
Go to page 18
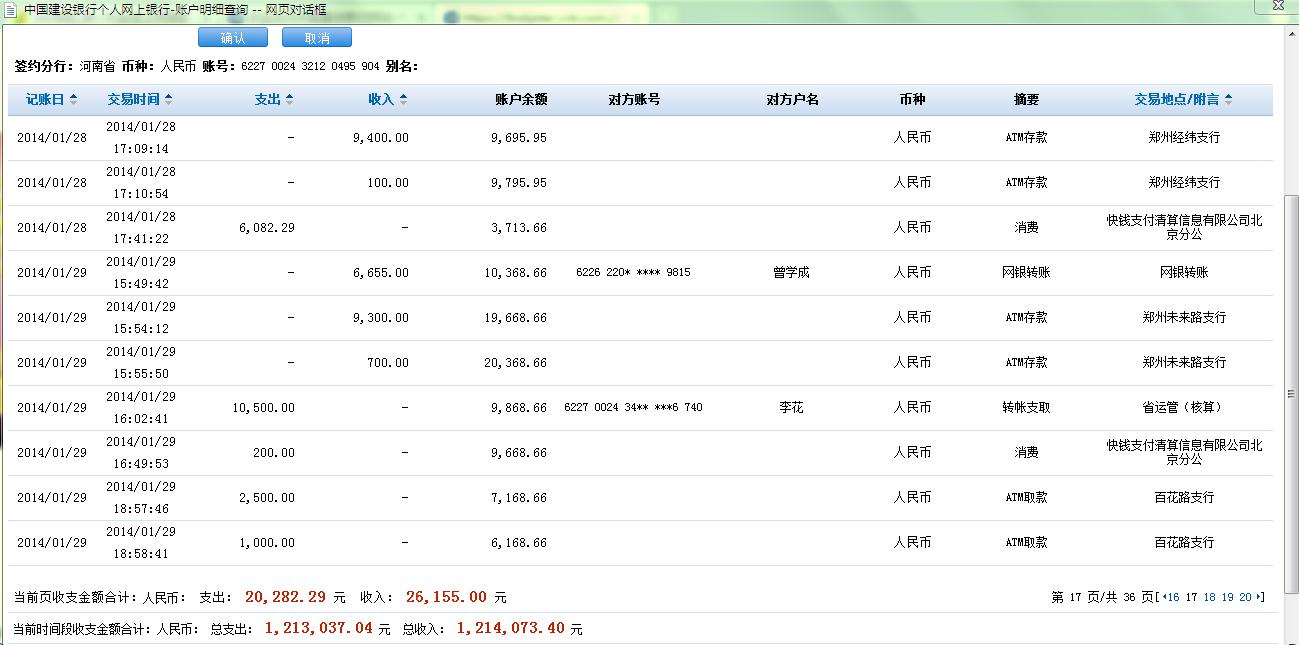pyautogui.click(x=1209, y=597)
